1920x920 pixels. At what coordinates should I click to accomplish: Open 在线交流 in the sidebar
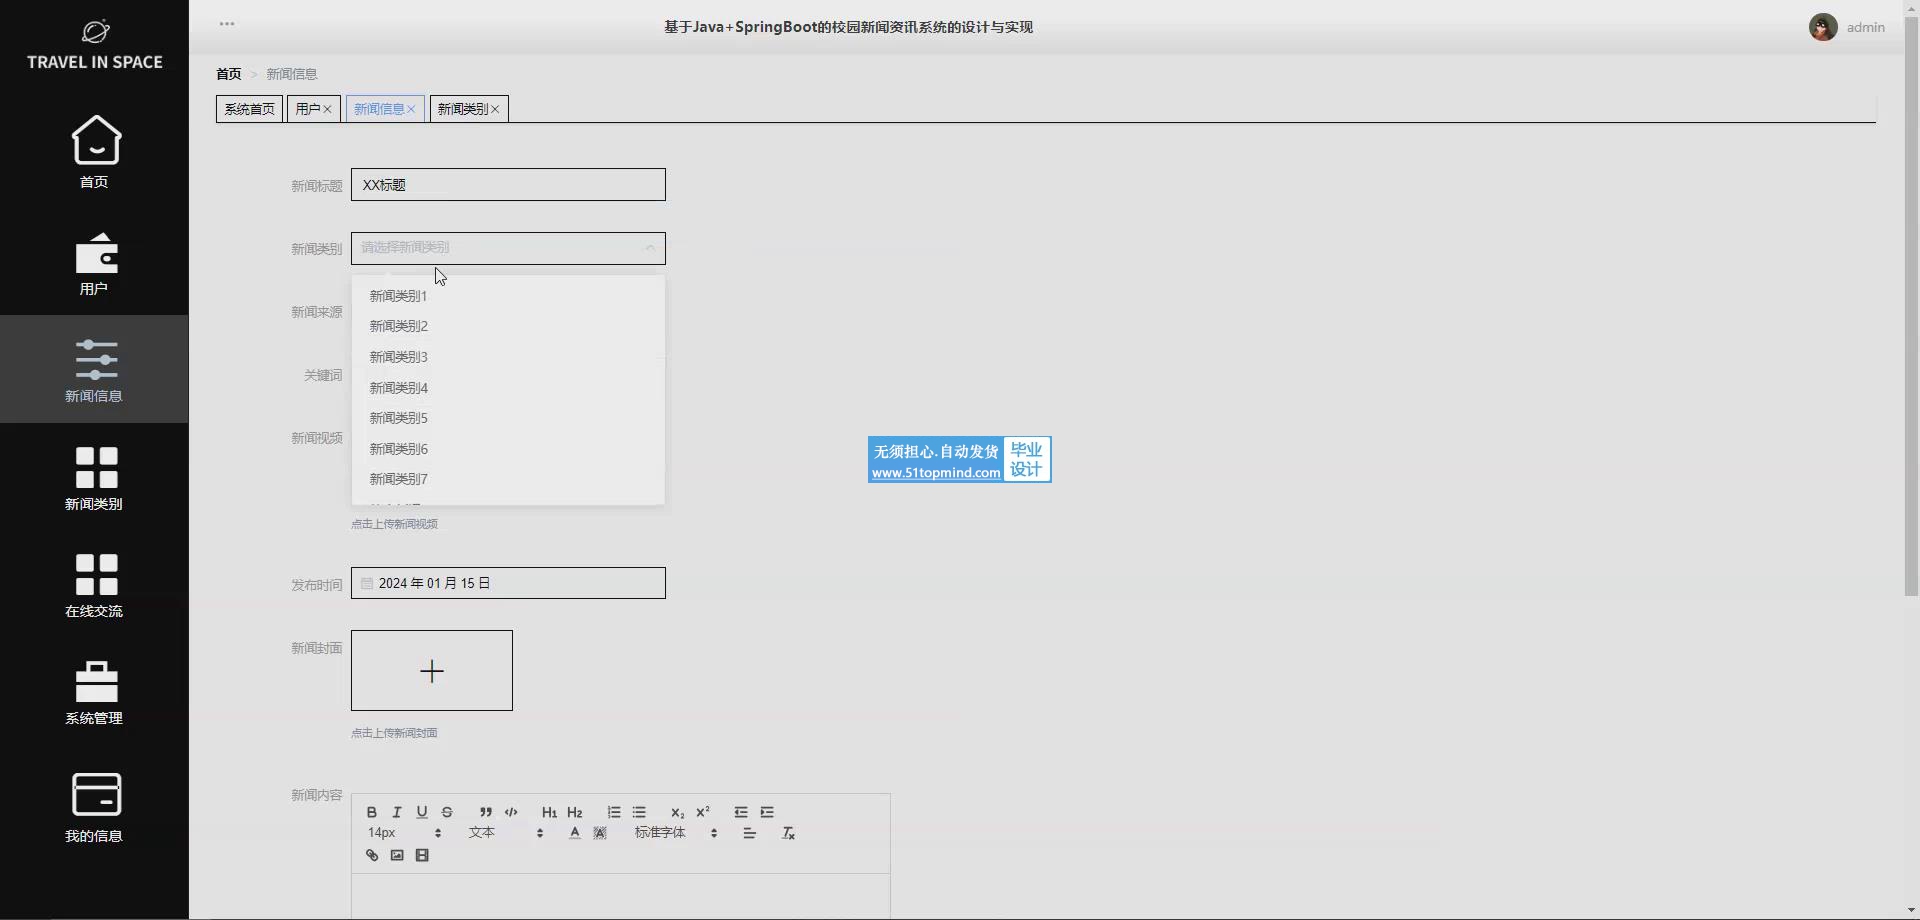click(x=95, y=586)
